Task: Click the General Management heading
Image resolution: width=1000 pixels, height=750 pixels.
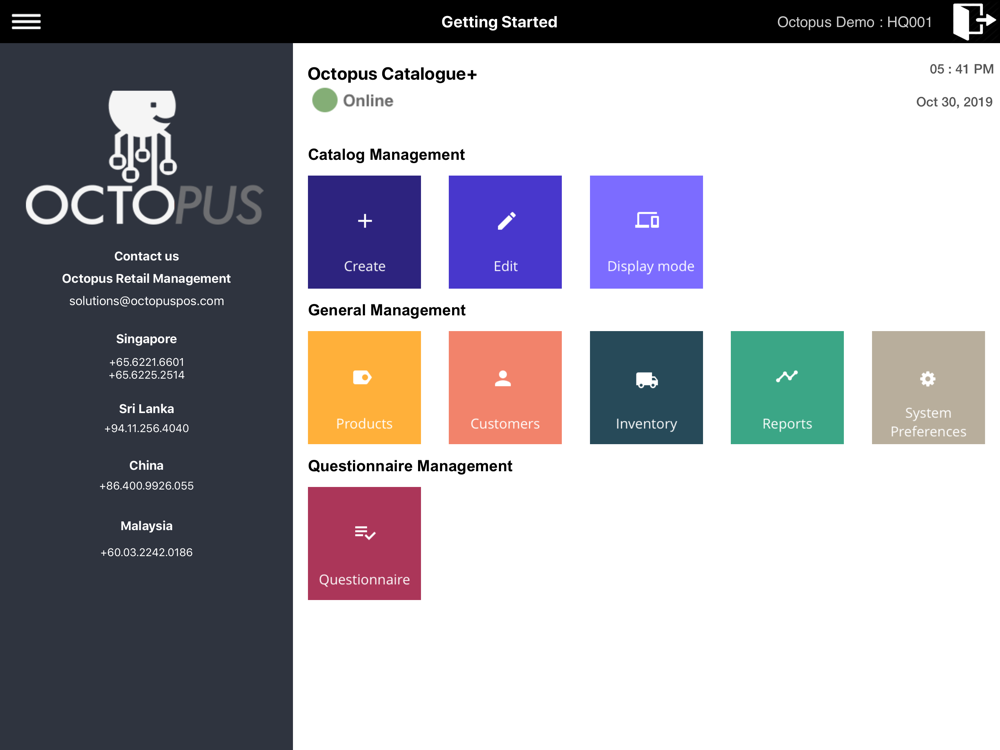Action: click(x=386, y=310)
